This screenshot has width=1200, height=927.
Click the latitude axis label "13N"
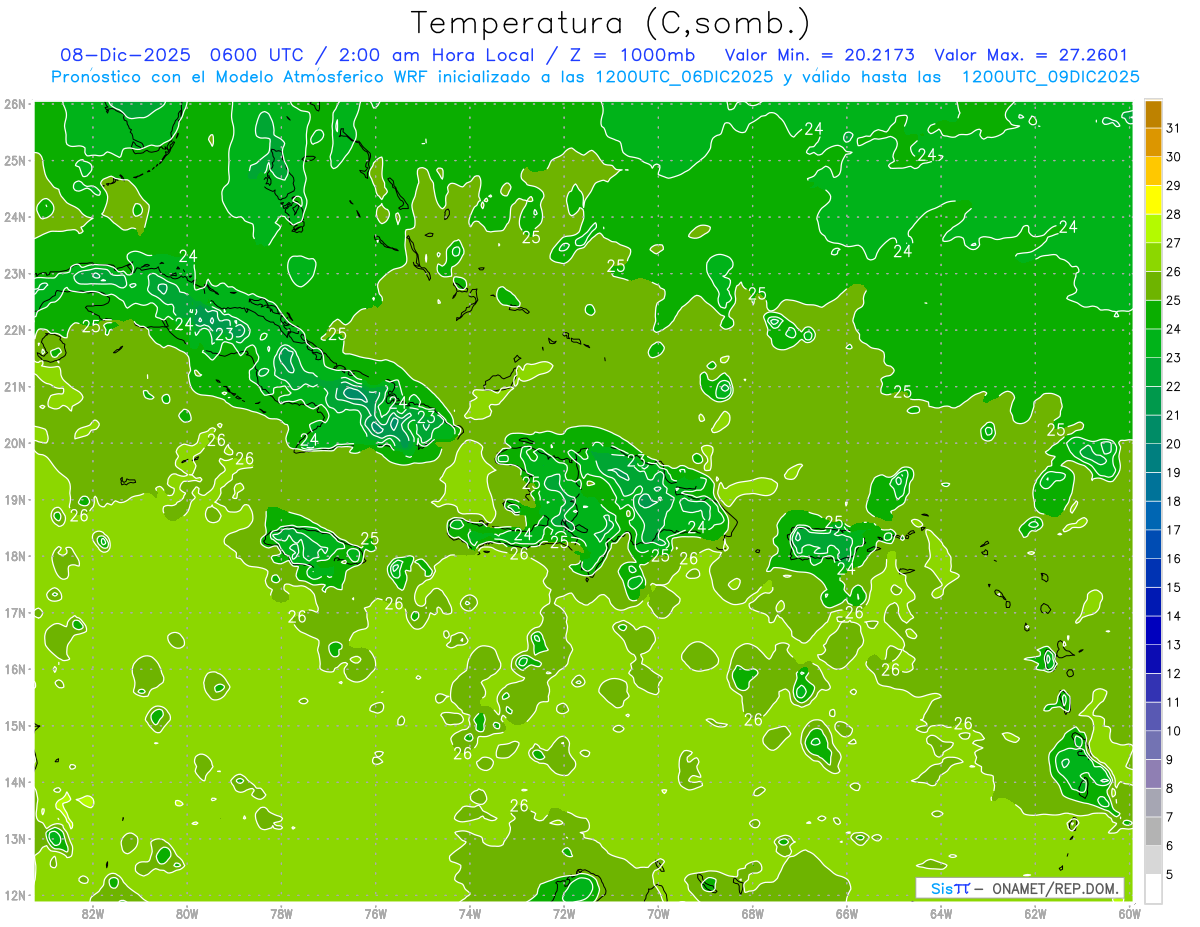[x=15, y=838]
